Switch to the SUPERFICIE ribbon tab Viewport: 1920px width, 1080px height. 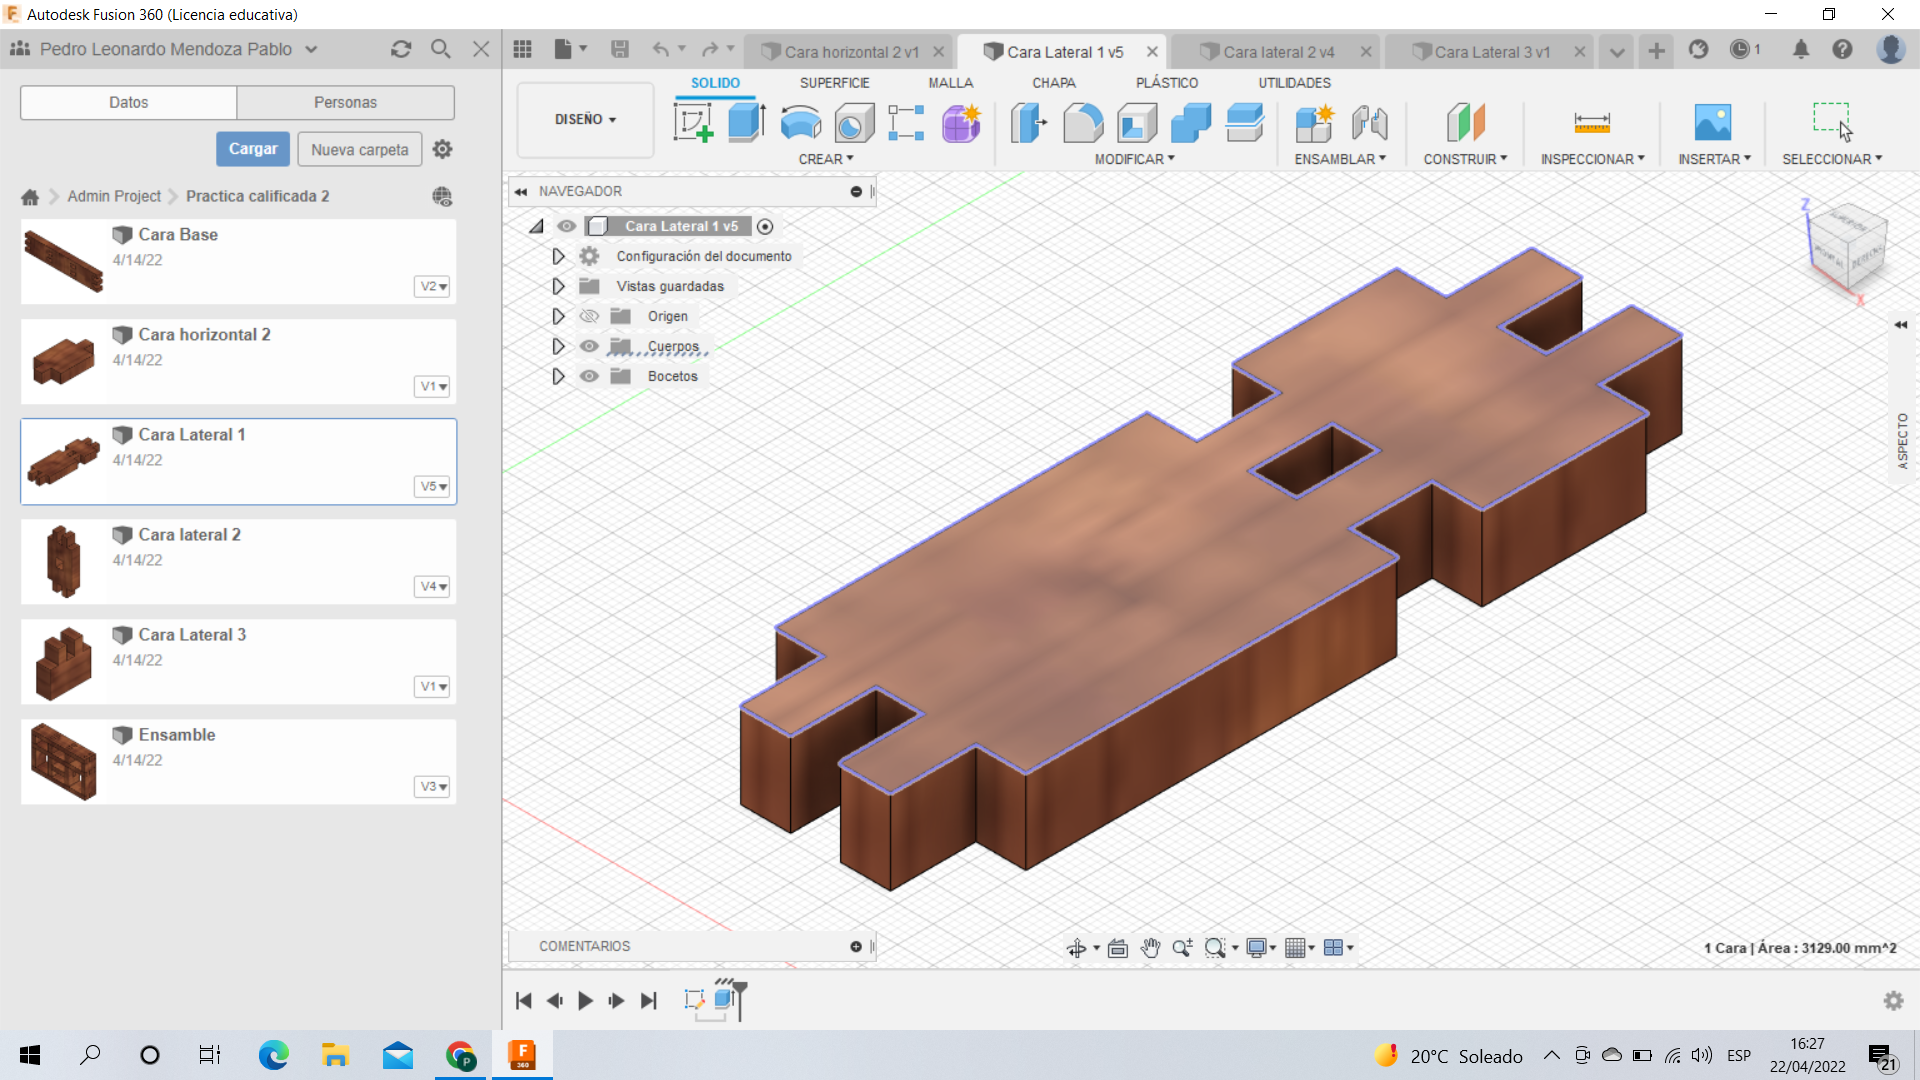pyautogui.click(x=834, y=83)
